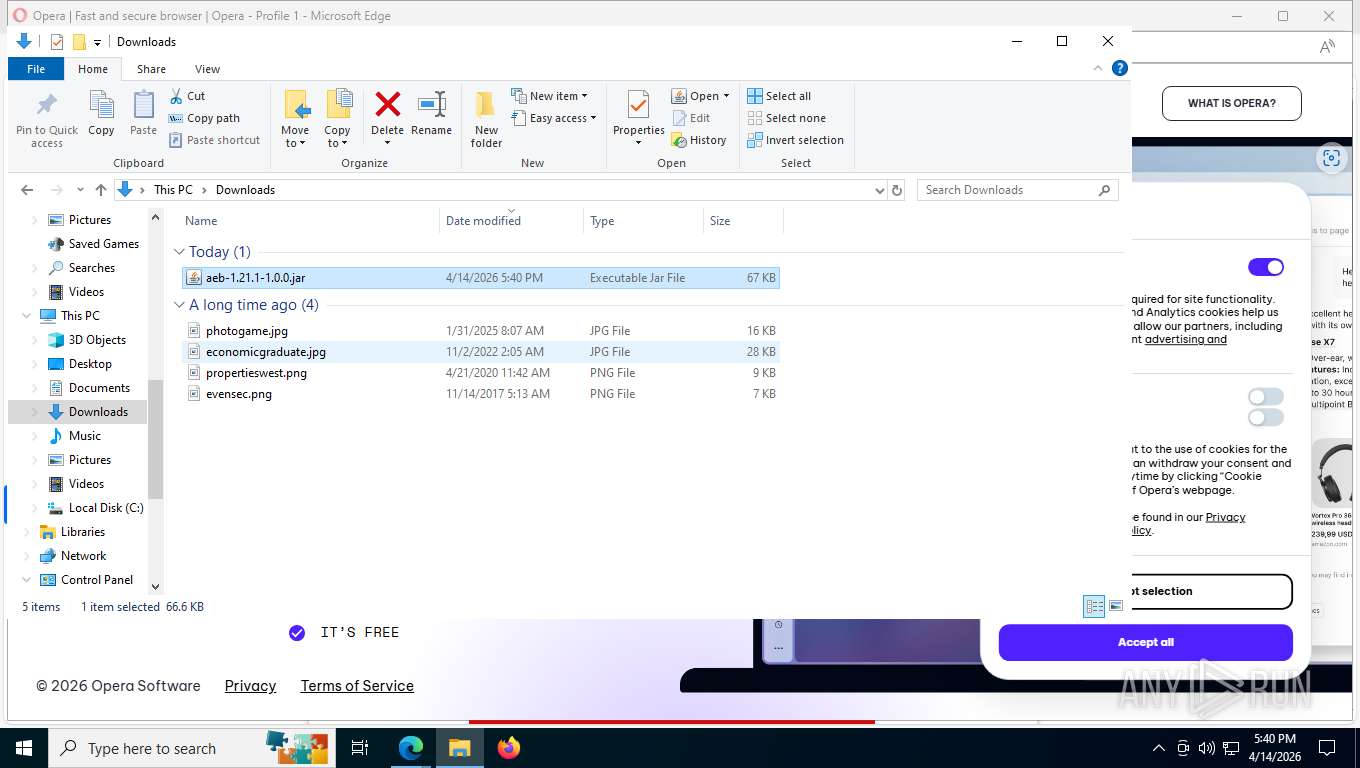The image size is (1360, 768).
Task: Switch to the Share ribbon tab
Action: (x=151, y=69)
